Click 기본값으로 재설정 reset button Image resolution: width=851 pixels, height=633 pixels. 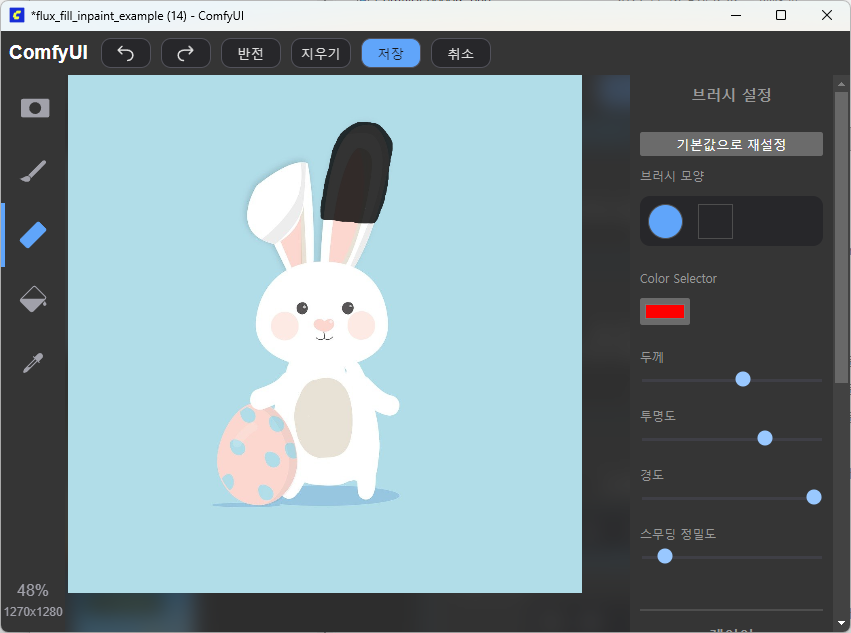731,145
